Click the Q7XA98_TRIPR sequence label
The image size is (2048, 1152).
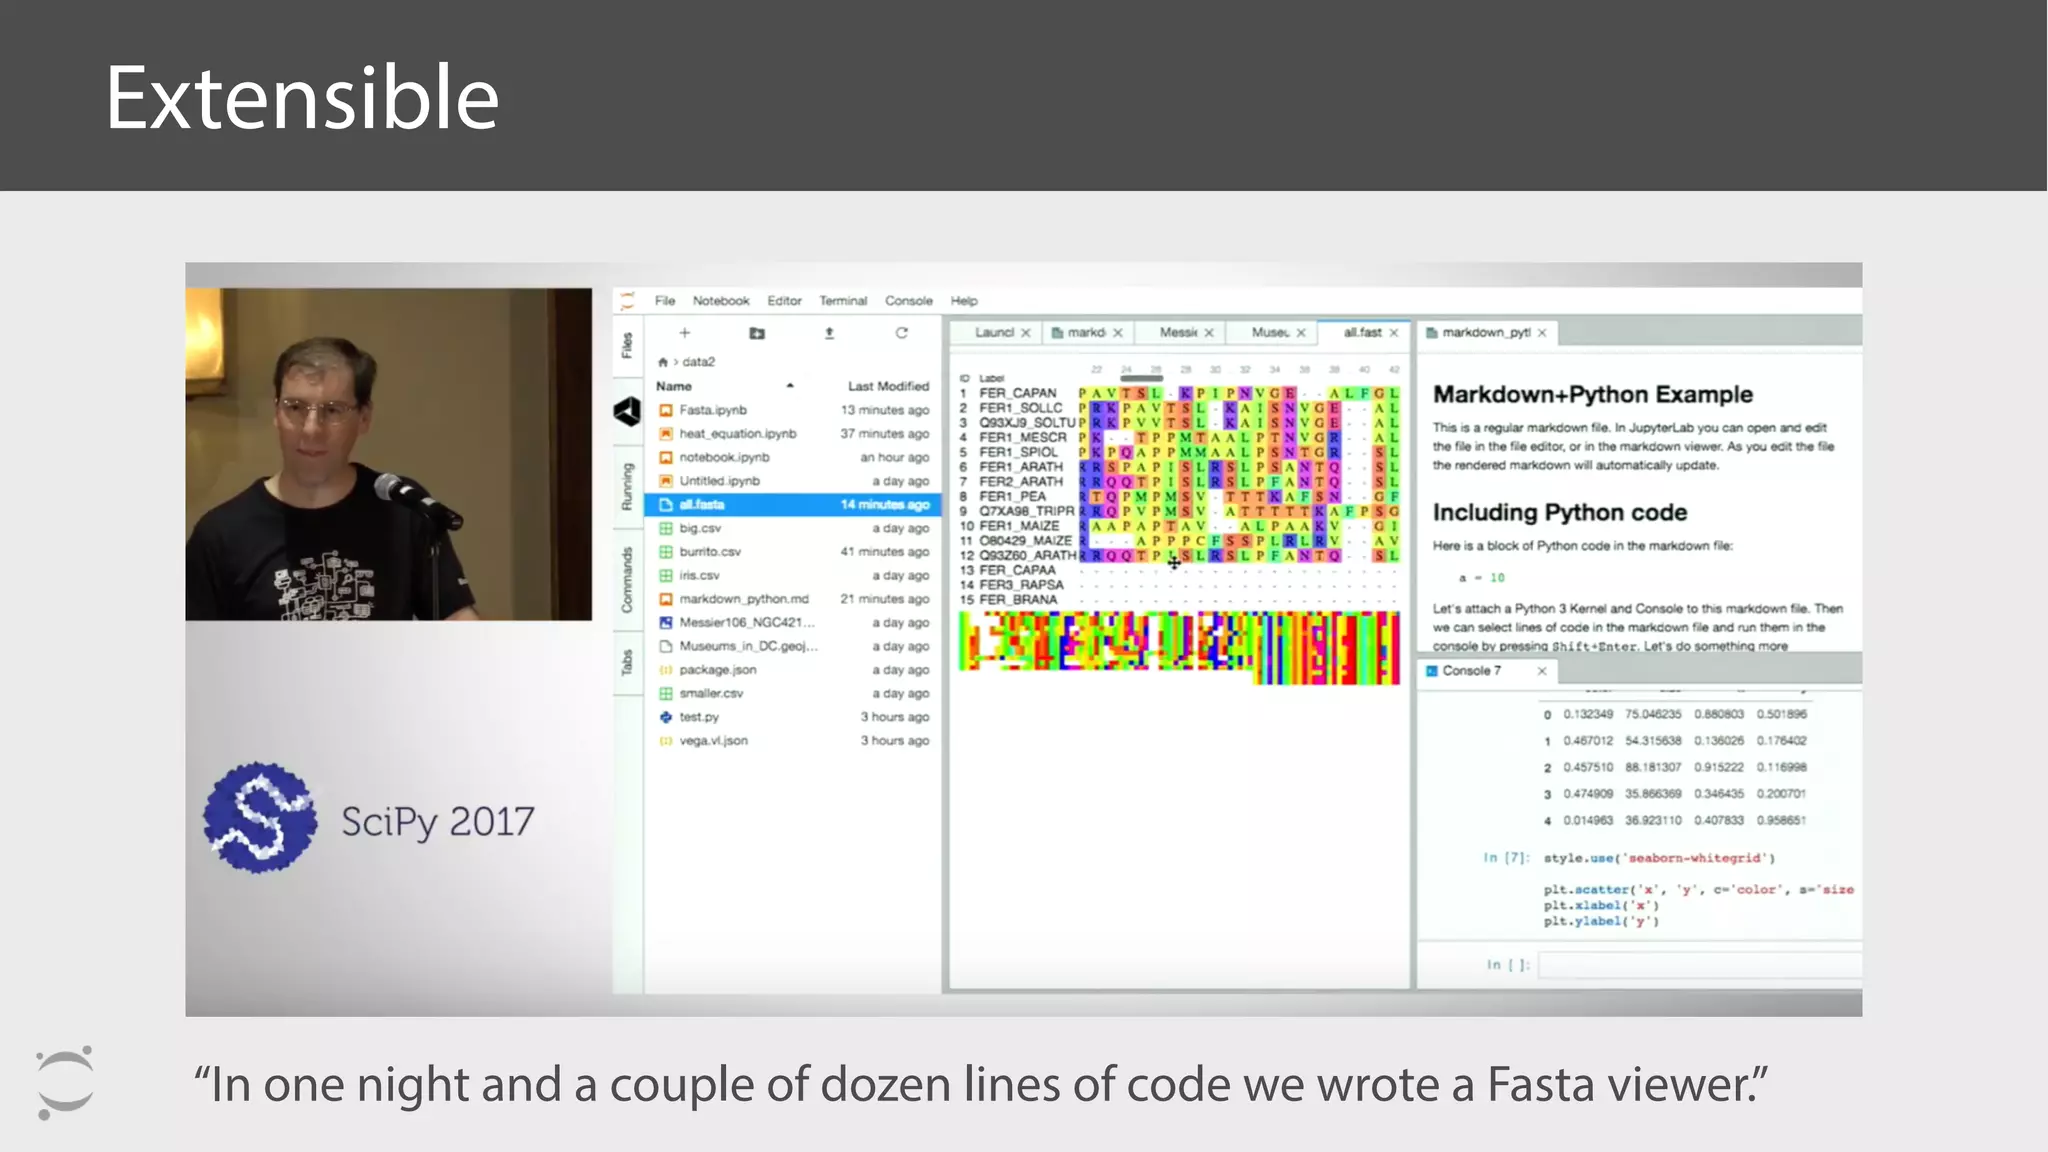click(x=1026, y=511)
